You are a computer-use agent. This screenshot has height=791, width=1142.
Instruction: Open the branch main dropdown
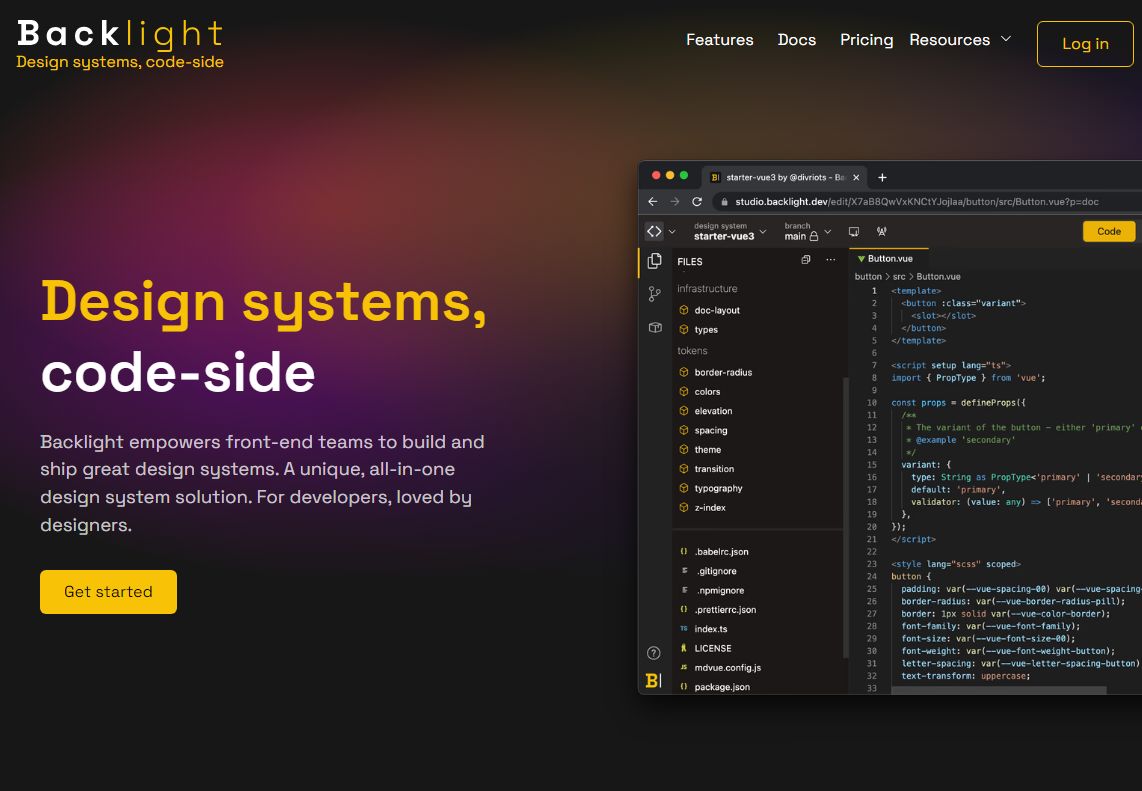pyautogui.click(x=808, y=232)
